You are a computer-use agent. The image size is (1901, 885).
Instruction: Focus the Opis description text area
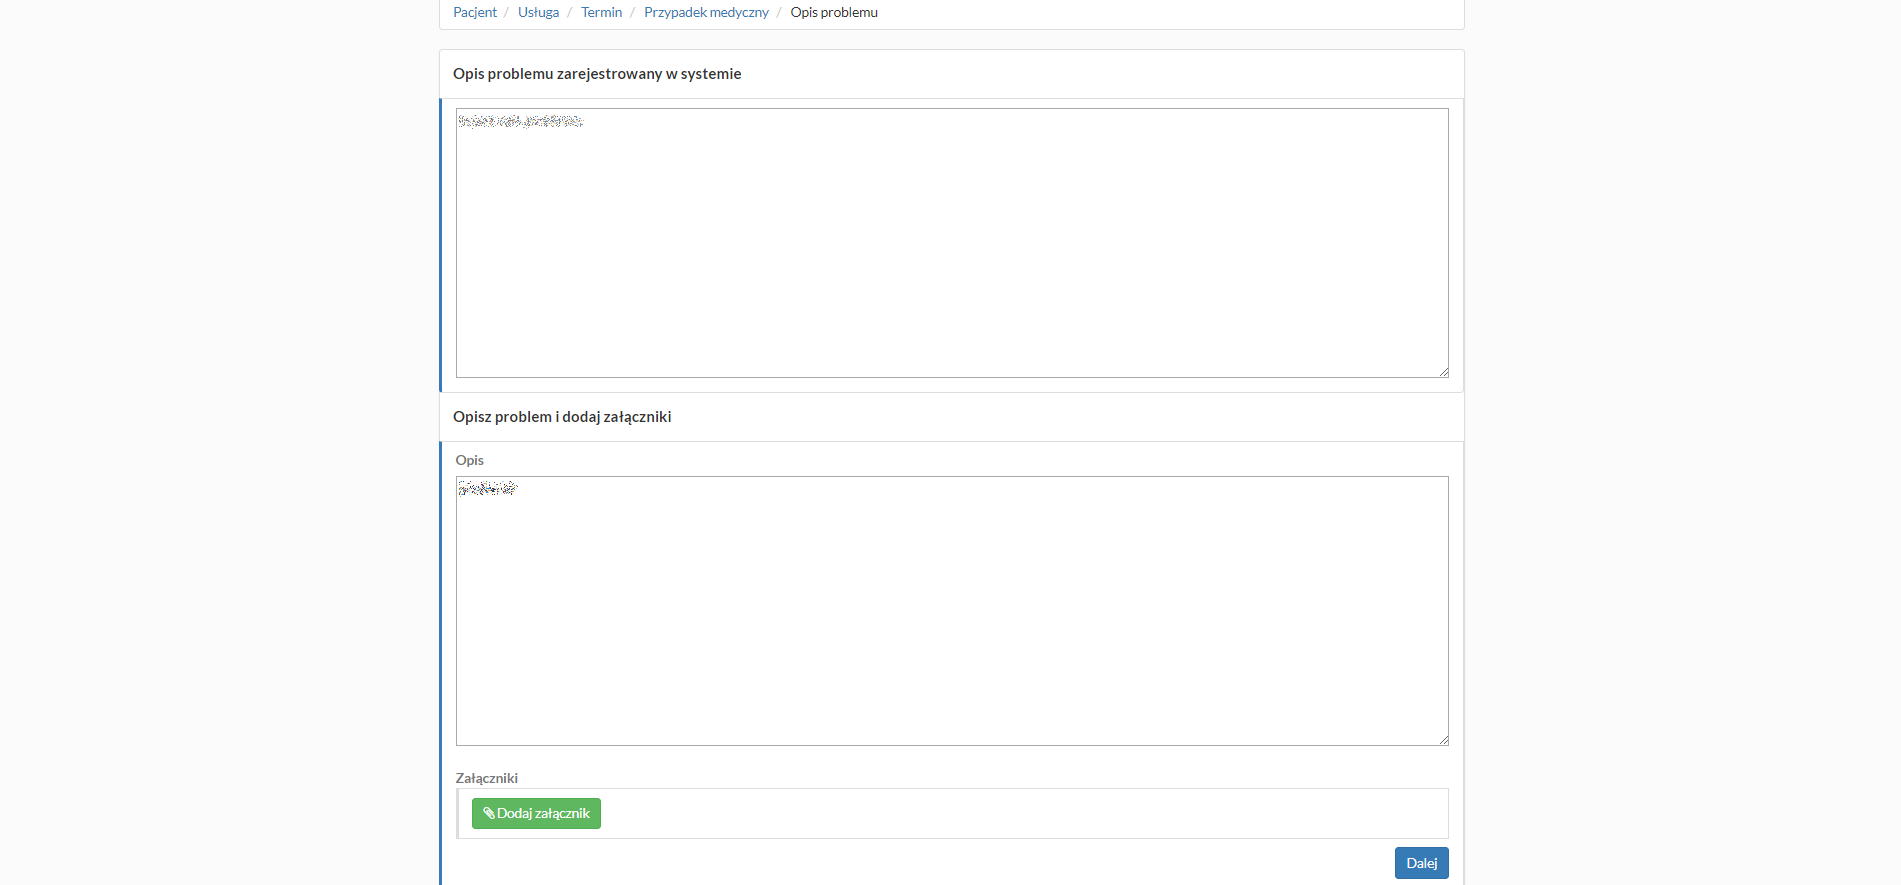952,620
